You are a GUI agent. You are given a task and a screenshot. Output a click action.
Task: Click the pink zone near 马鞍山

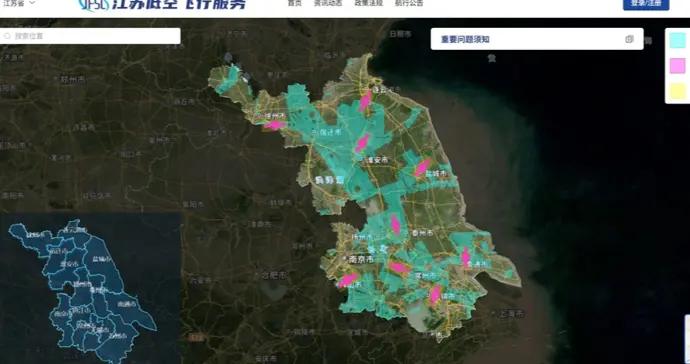348,280
